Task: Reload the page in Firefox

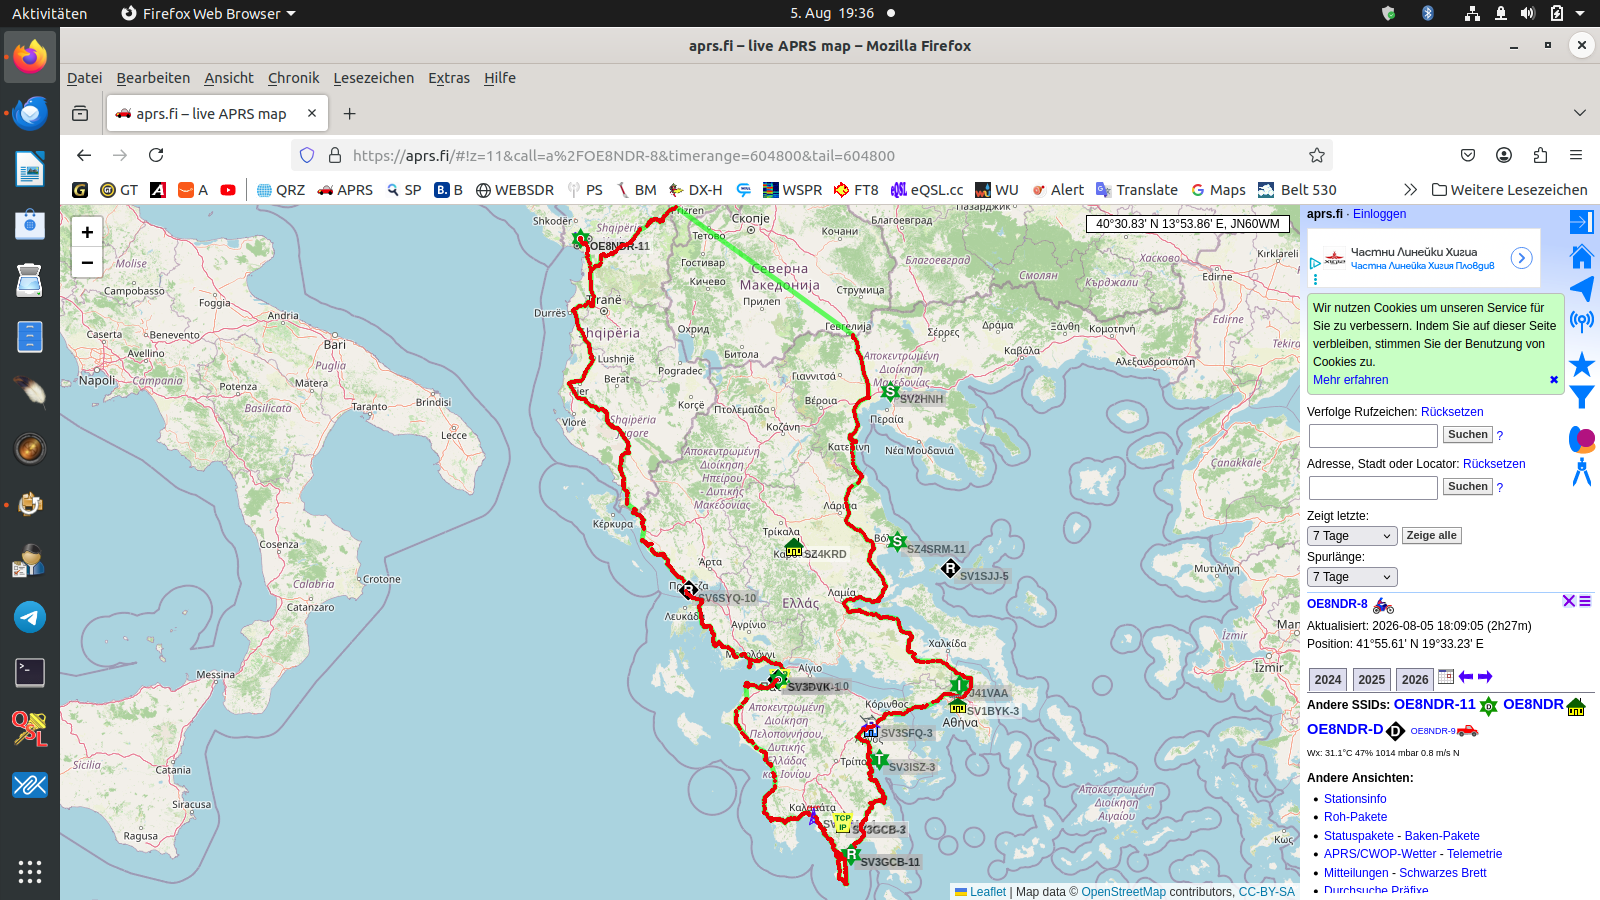Action: [156, 155]
